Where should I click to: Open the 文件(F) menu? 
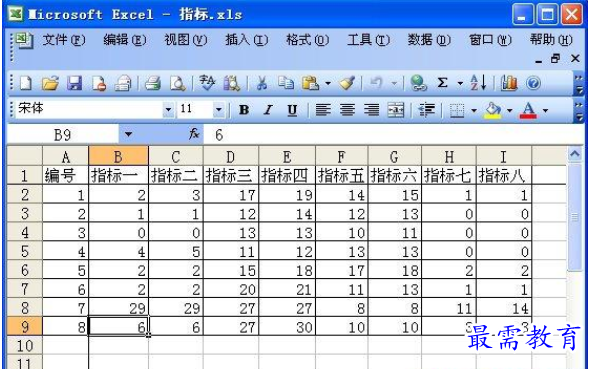(63, 39)
